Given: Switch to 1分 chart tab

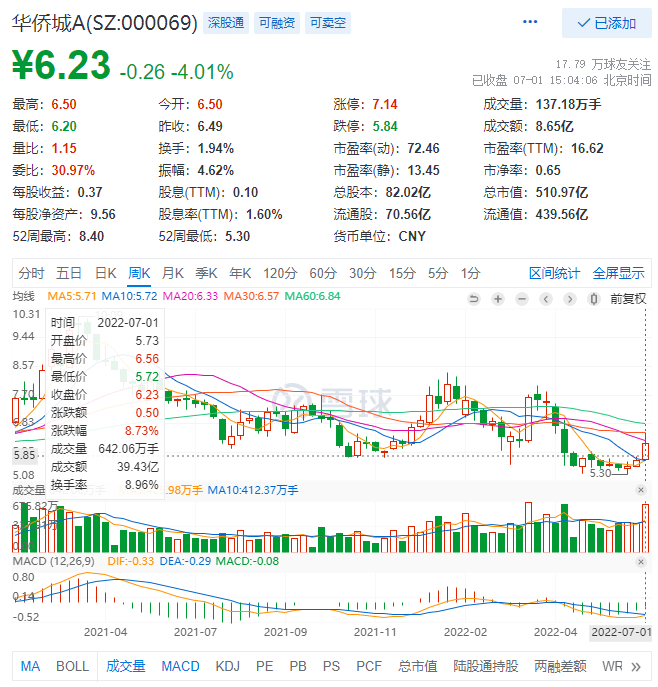Looking at the screenshot, I should 471,273.
